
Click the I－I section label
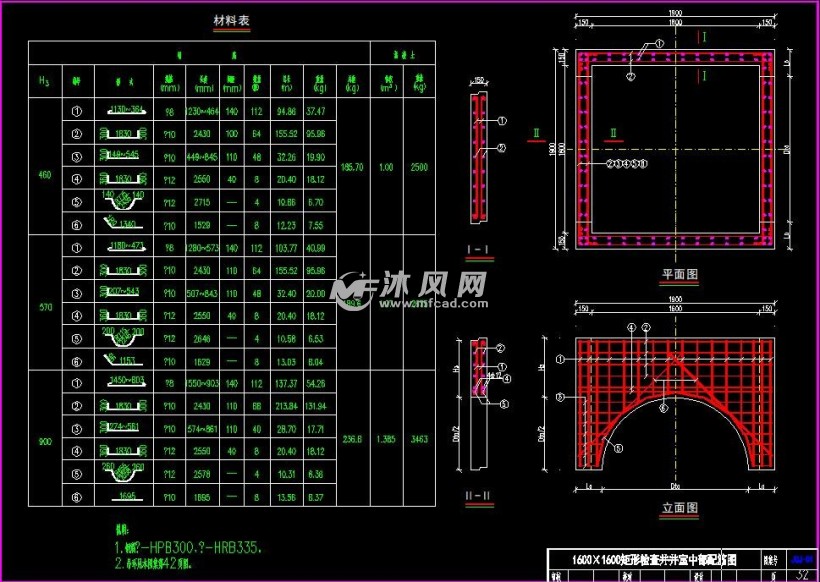pos(480,250)
